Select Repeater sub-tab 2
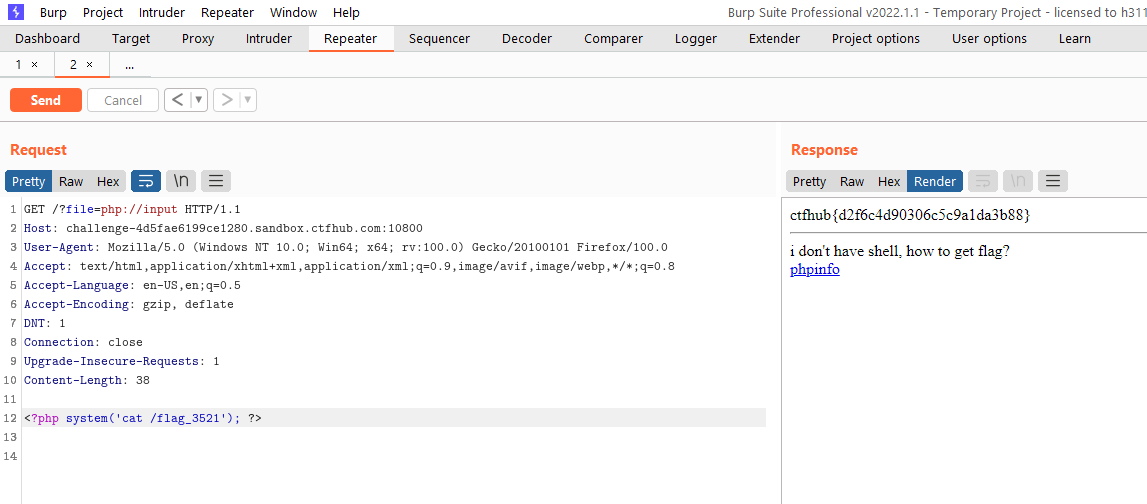This screenshot has width=1147, height=504. pyautogui.click(x=73, y=64)
